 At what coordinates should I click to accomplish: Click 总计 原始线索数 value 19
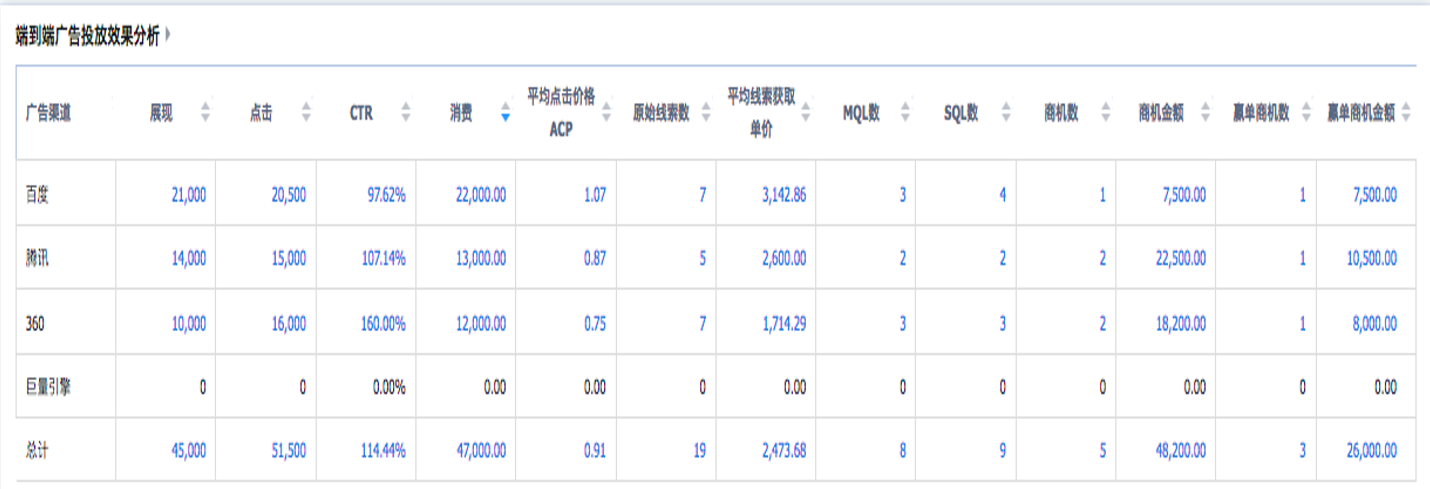click(700, 451)
